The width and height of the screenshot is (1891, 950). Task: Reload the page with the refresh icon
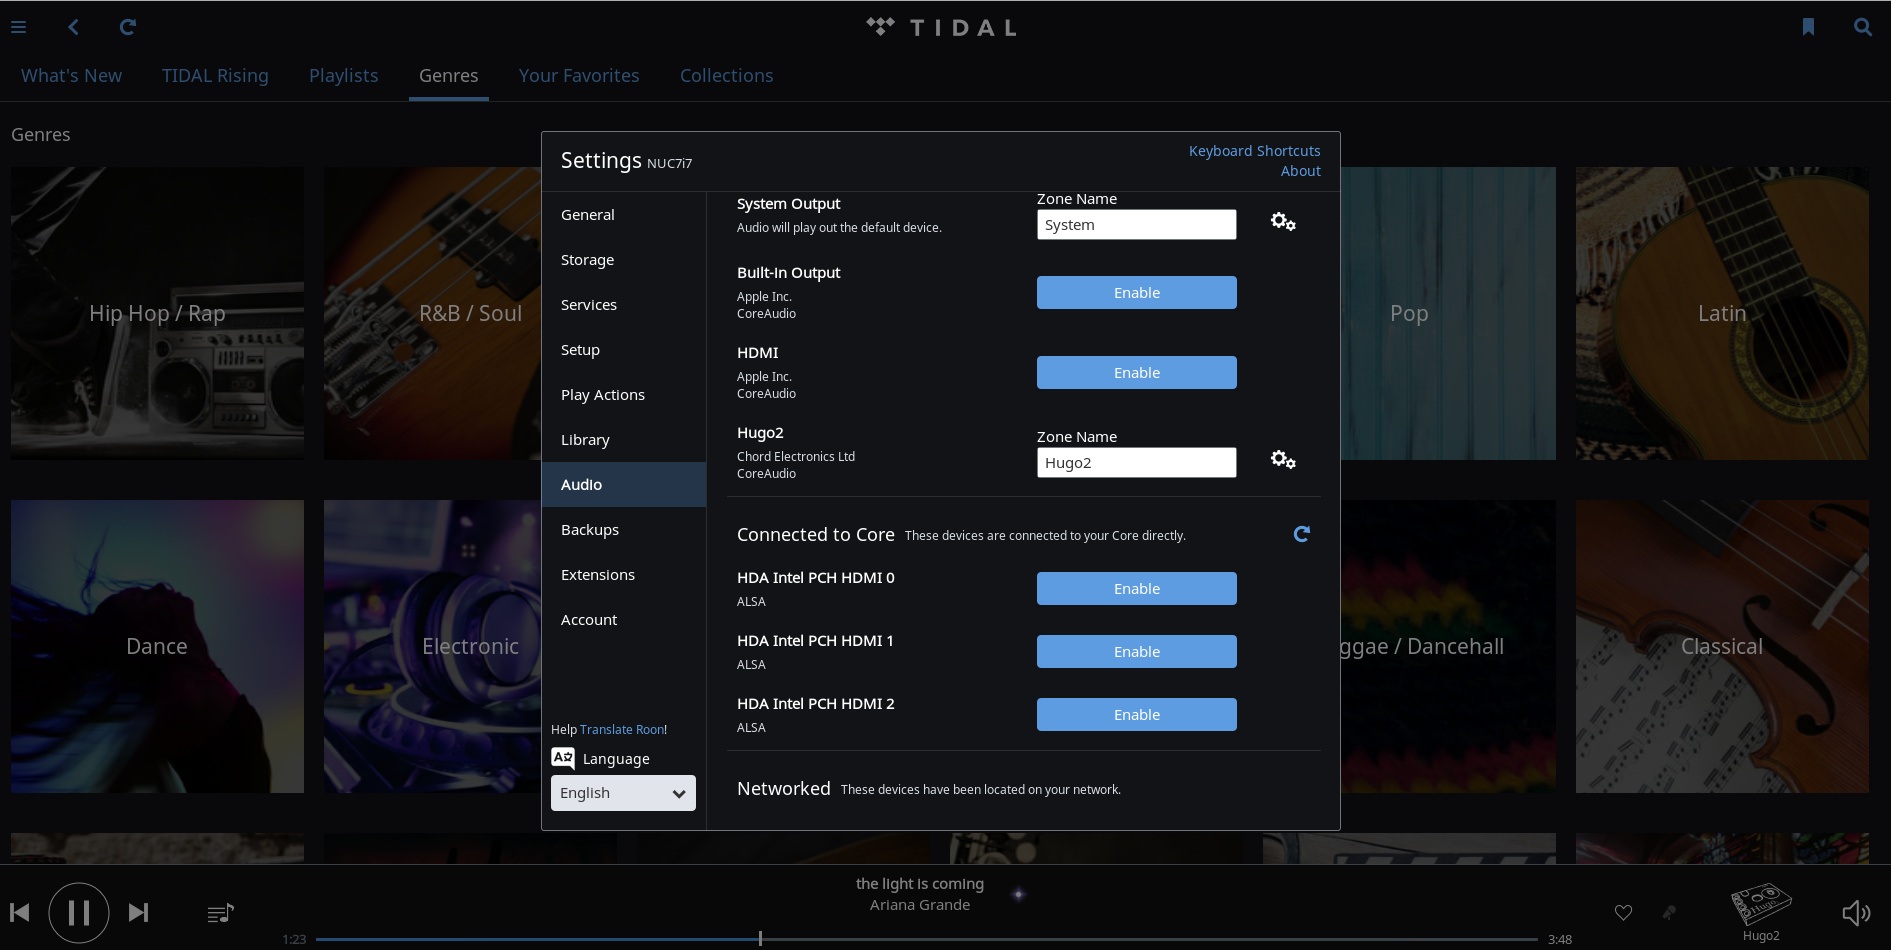click(x=127, y=27)
